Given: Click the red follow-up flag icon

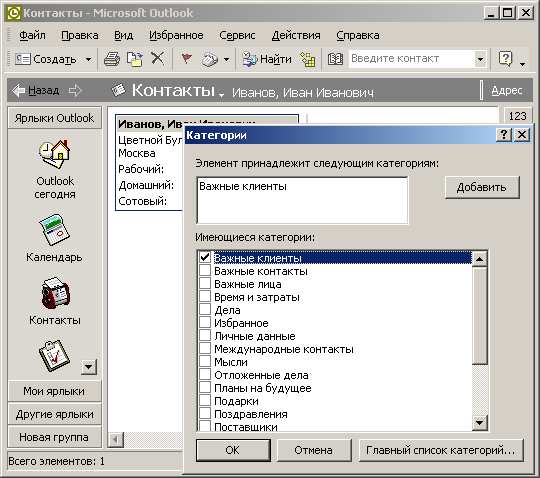Looking at the screenshot, I should click(x=186, y=59).
